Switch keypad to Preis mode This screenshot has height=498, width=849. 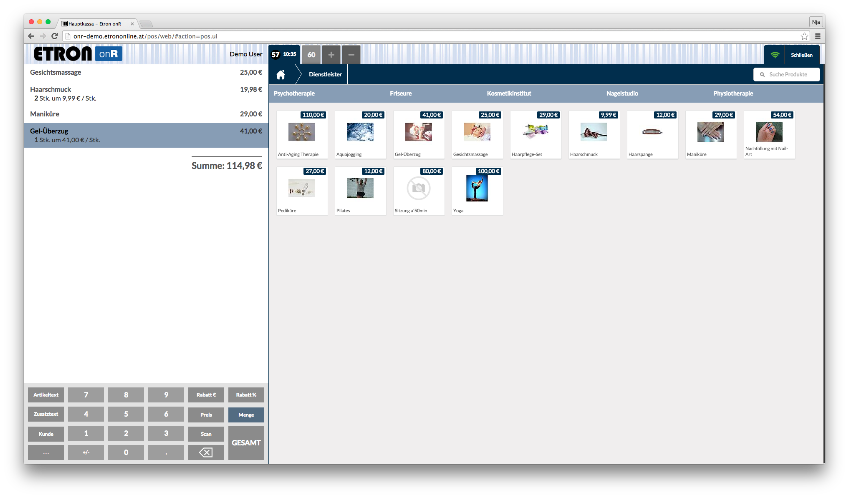206,414
